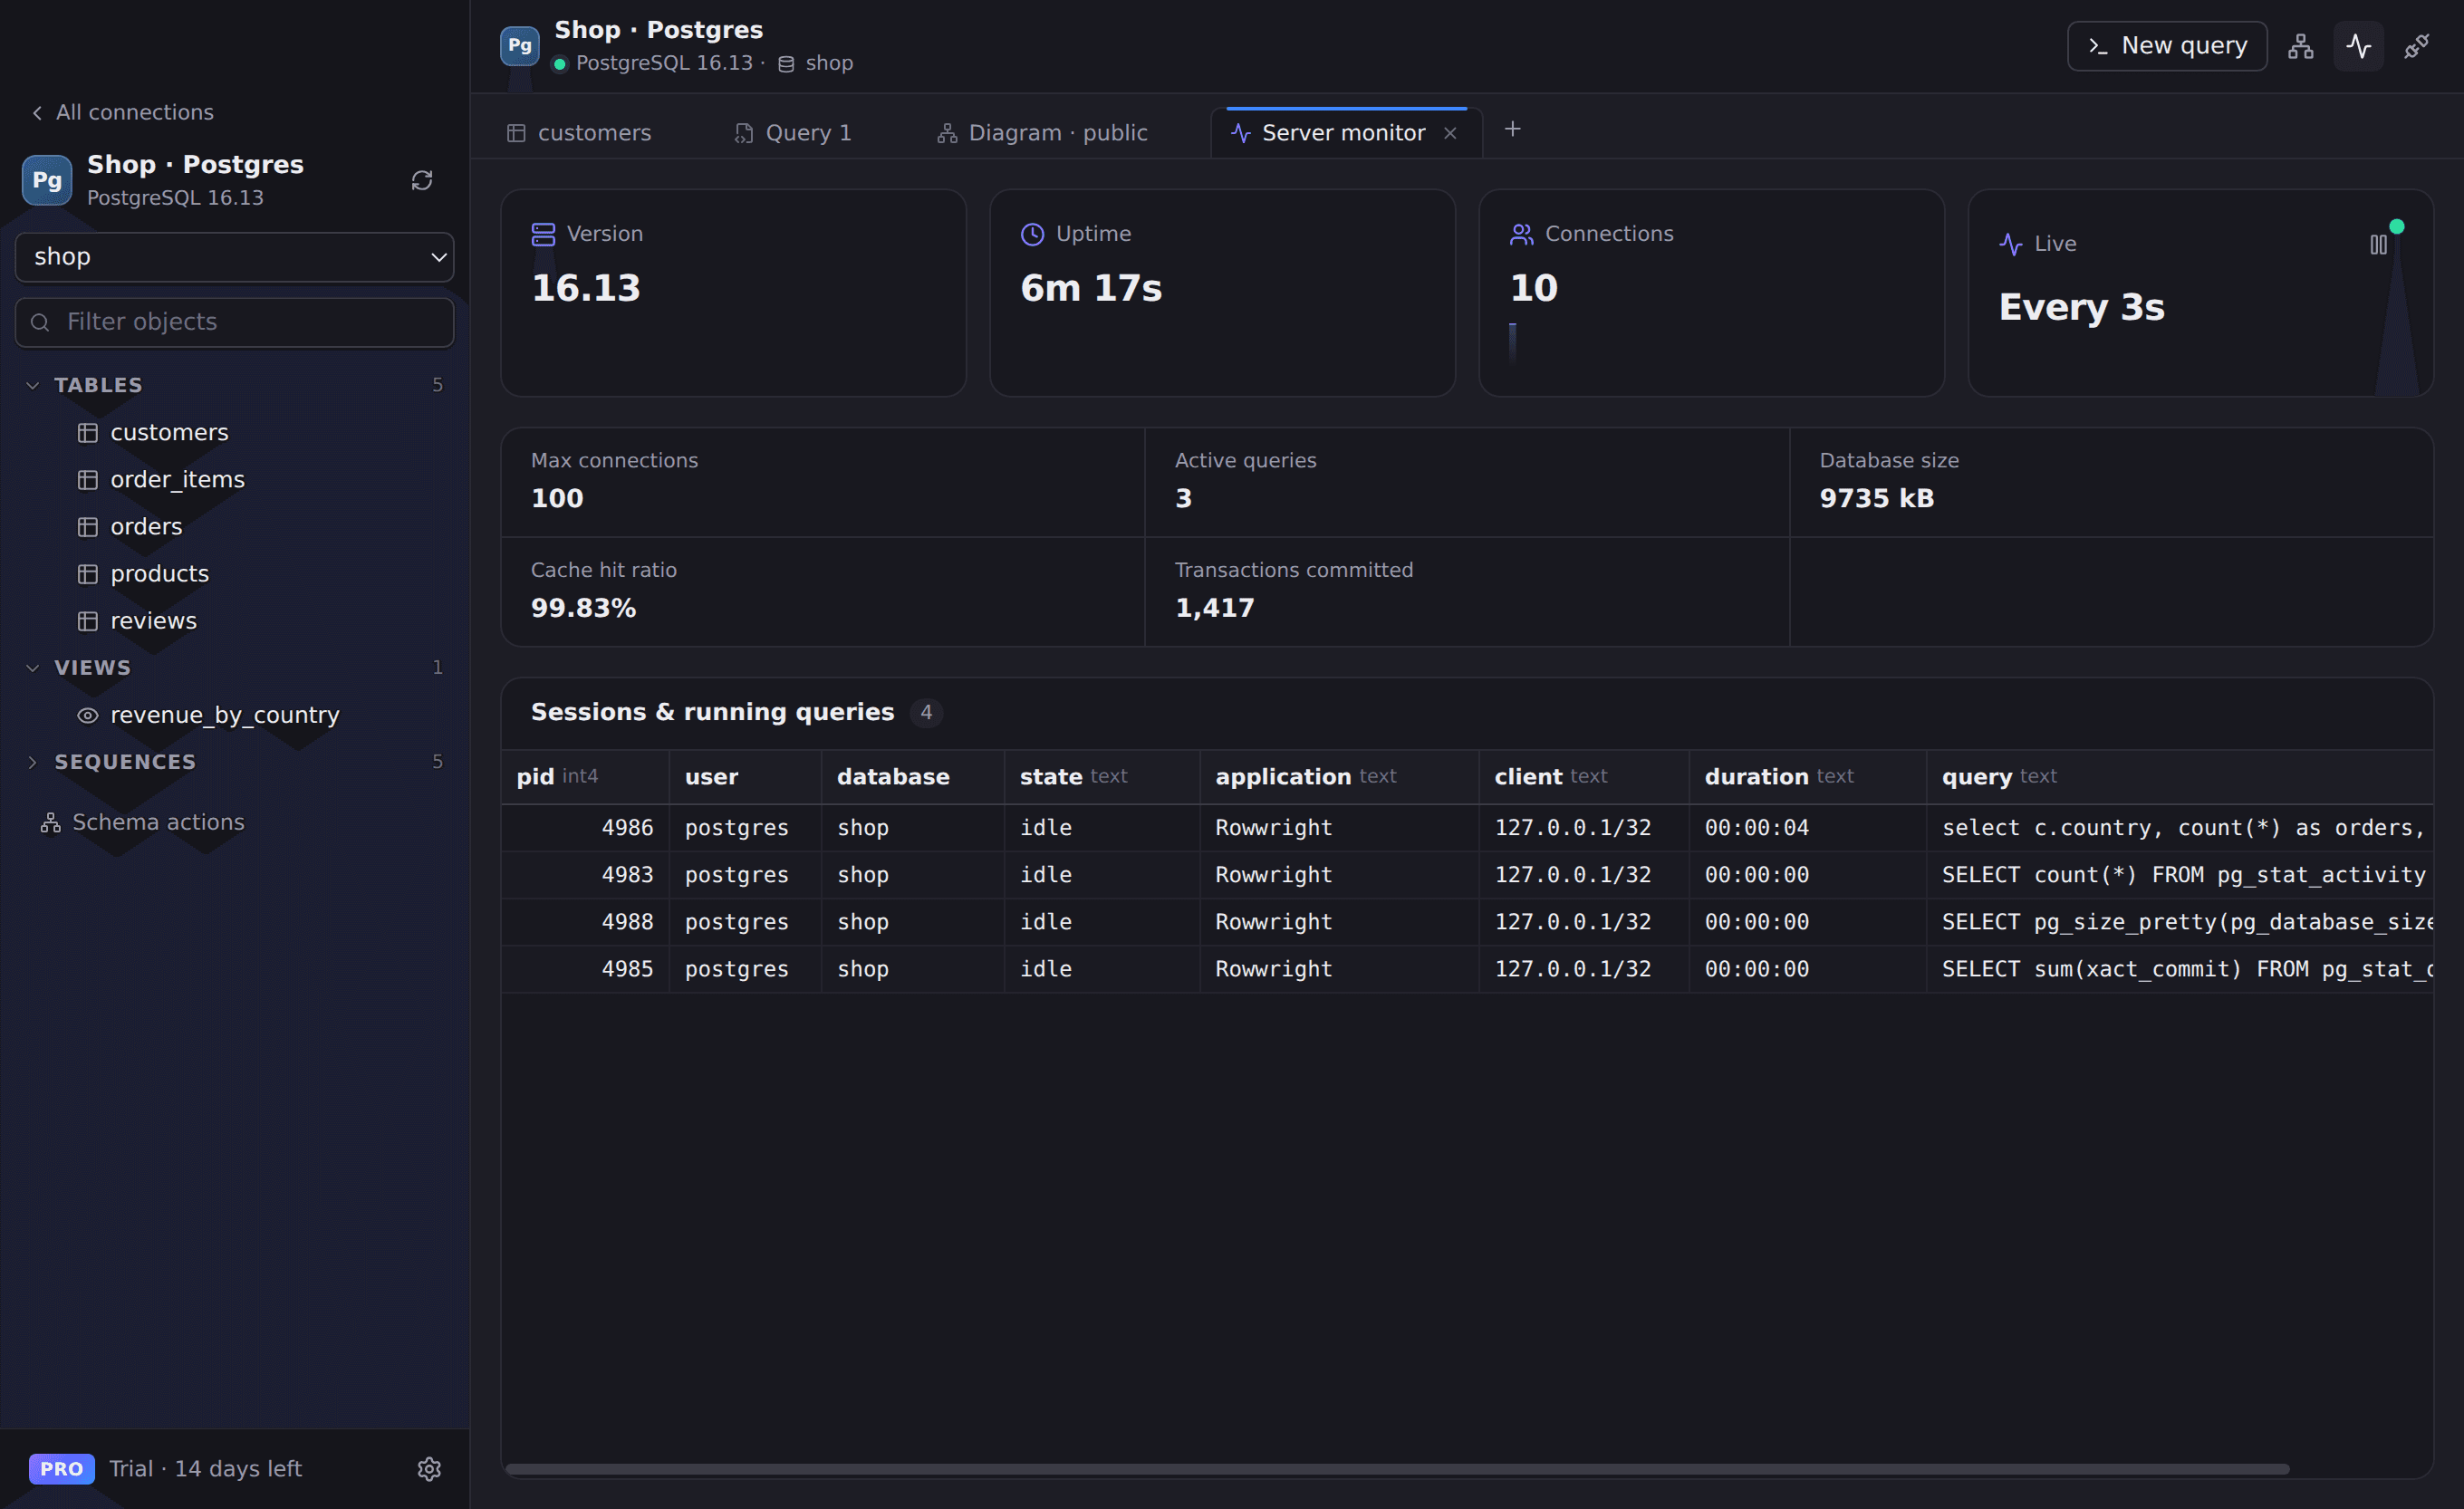
Task: Sort by the client column header
Action: 1584,776
